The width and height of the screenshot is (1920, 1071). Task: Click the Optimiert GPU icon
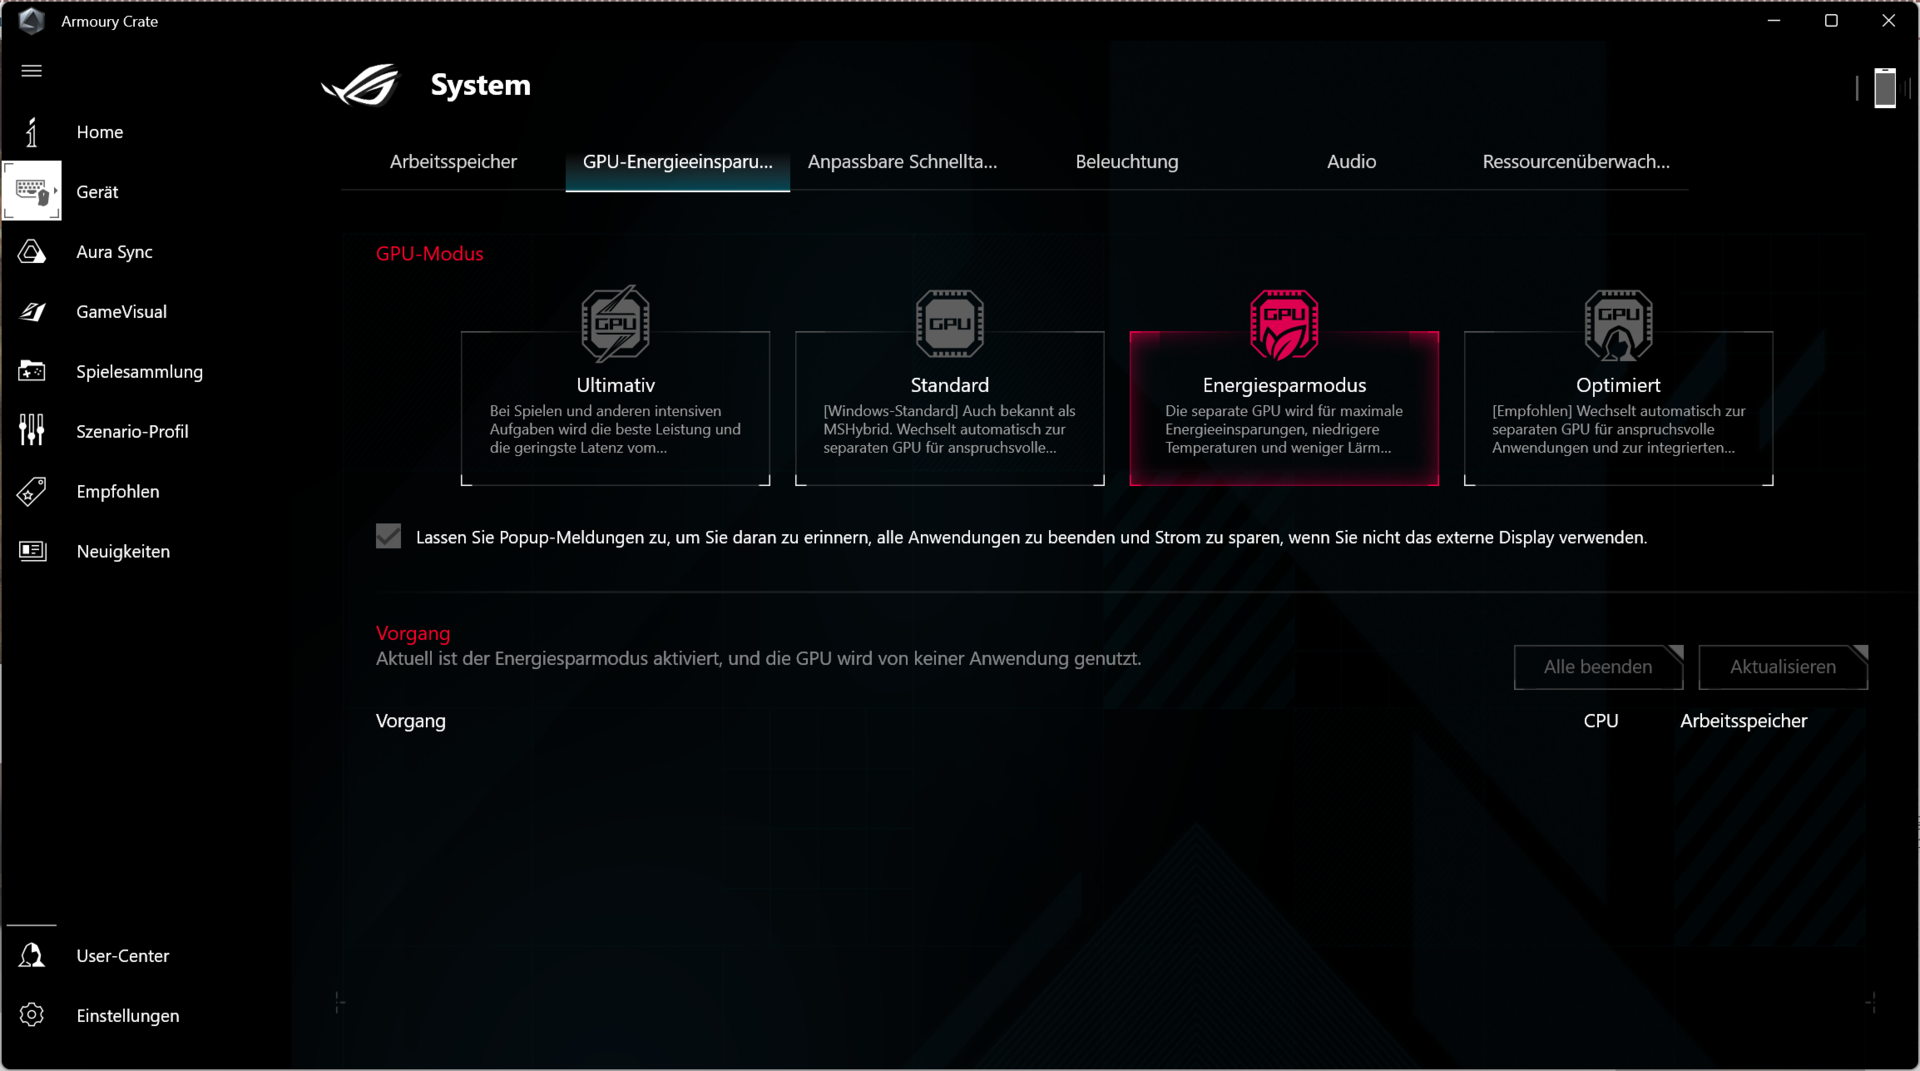coord(1619,324)
